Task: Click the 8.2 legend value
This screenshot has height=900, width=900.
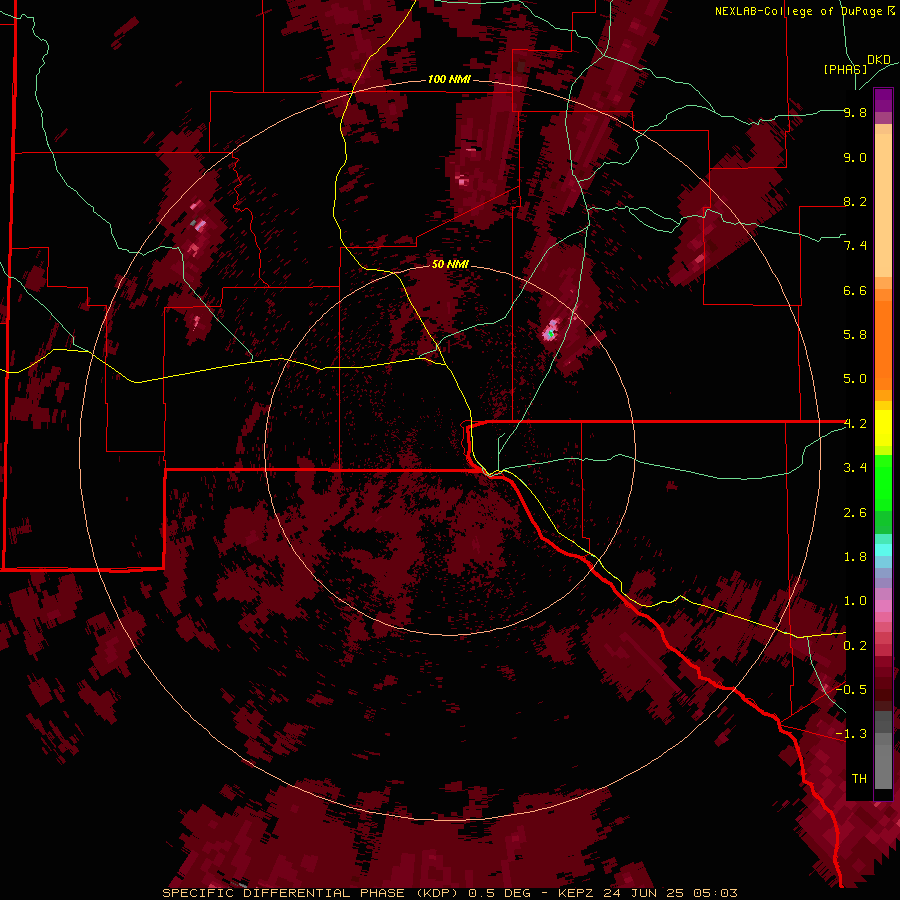Action: pyautogui.click(x=855, y=202)
